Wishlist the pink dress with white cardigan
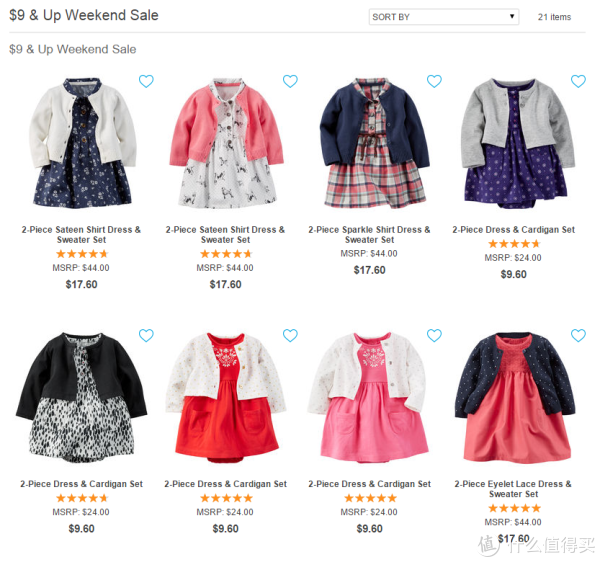The image size is (600, 562). coord(434,335)
